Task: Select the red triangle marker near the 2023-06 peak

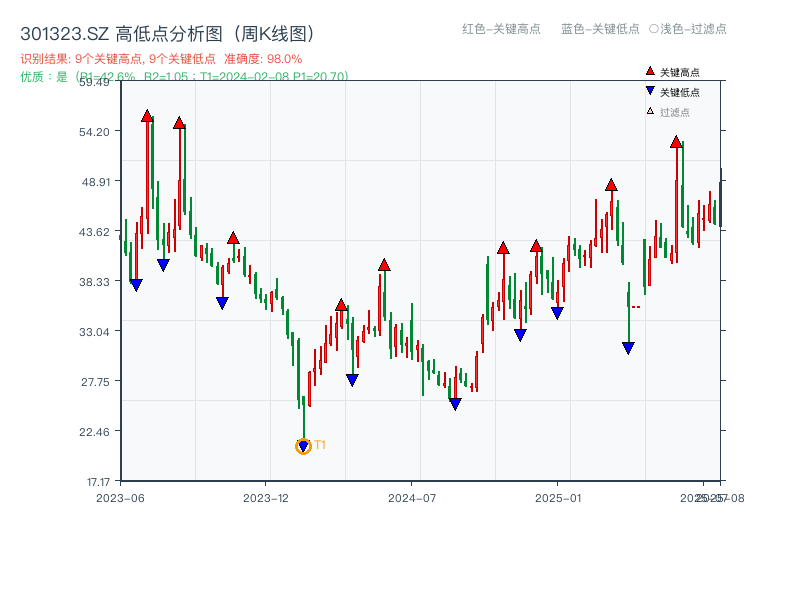Action: click(147, 115)
